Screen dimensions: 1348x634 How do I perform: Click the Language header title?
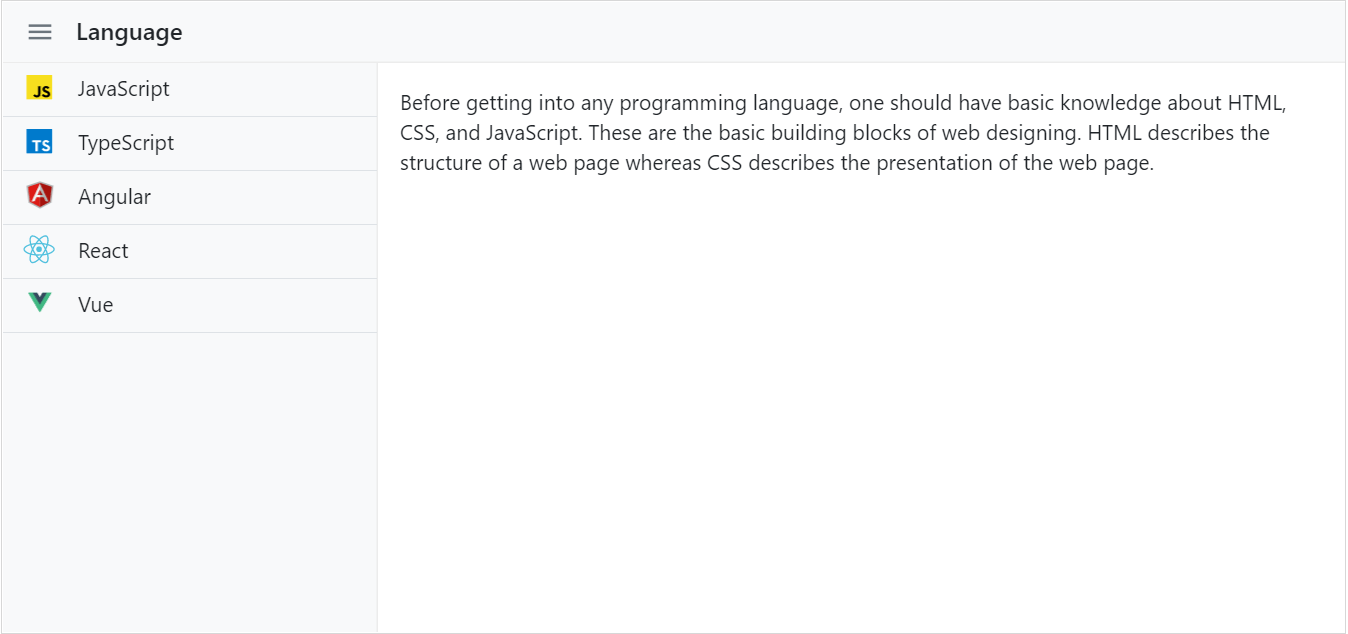pos(129,32)
